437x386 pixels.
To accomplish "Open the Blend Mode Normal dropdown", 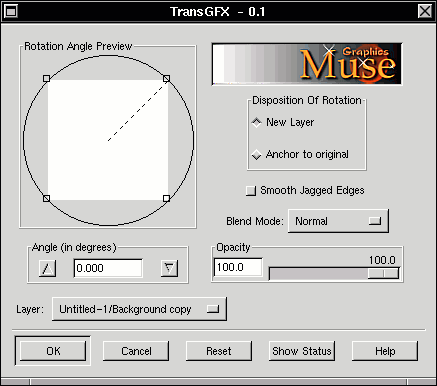I will pyautogui.click(x=338, y=221).
